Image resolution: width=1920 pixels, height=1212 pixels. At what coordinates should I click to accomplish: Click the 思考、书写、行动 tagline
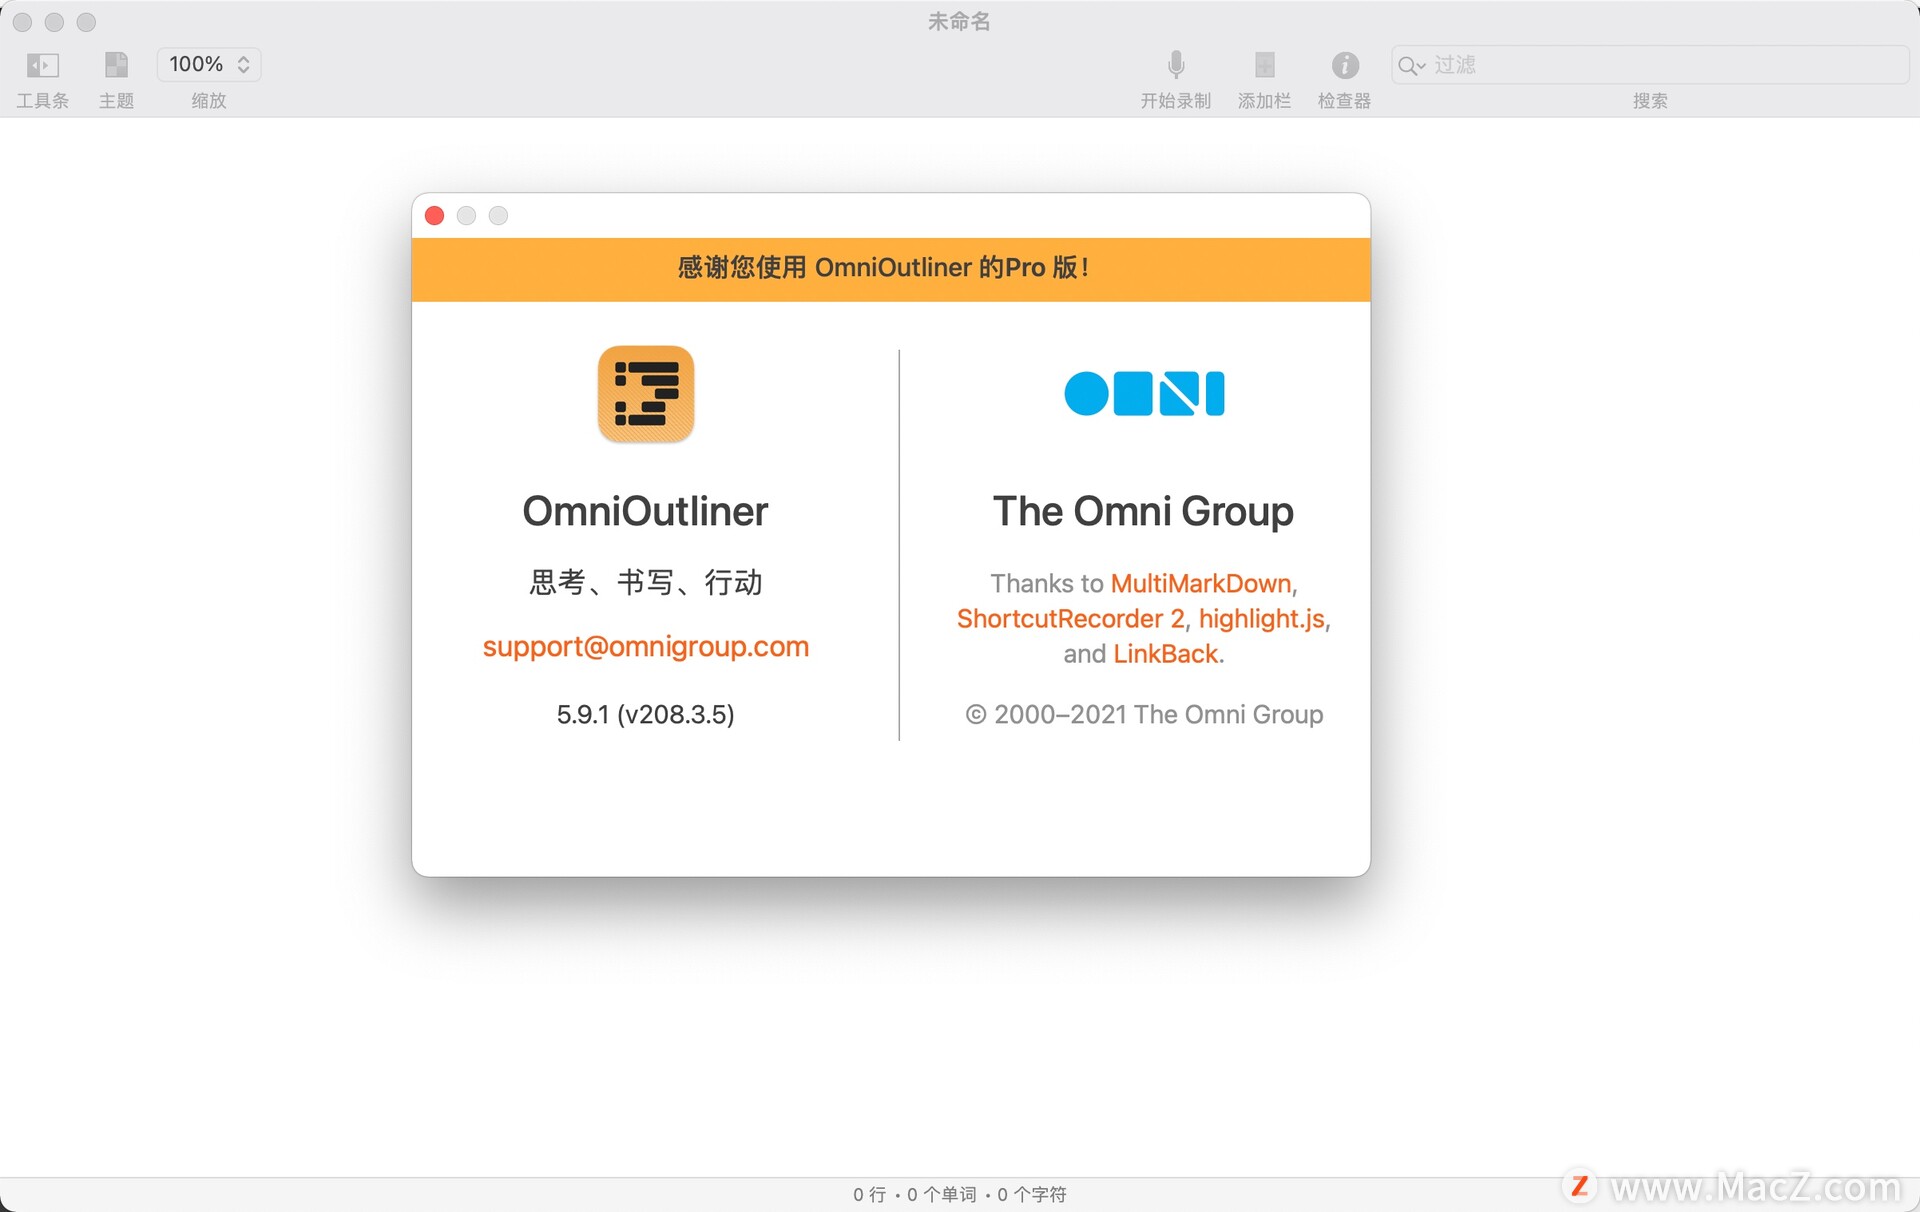(x=645, y=582)
